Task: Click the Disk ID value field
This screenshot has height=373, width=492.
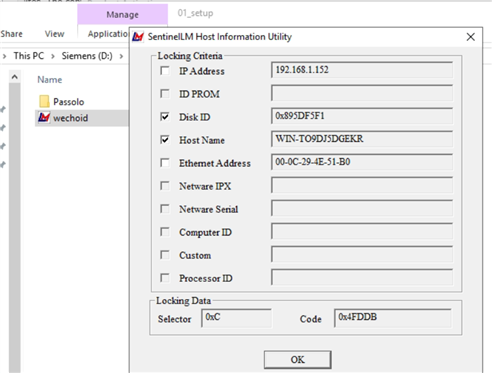Action: [362, 116]
